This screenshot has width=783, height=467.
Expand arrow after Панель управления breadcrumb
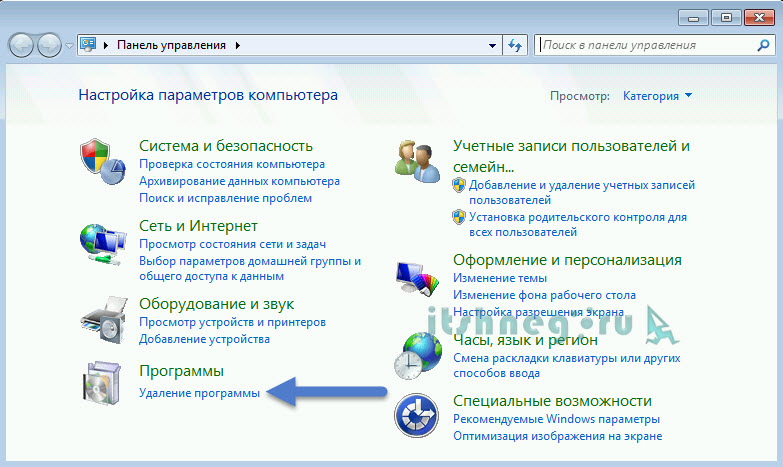tap(238, 45)
